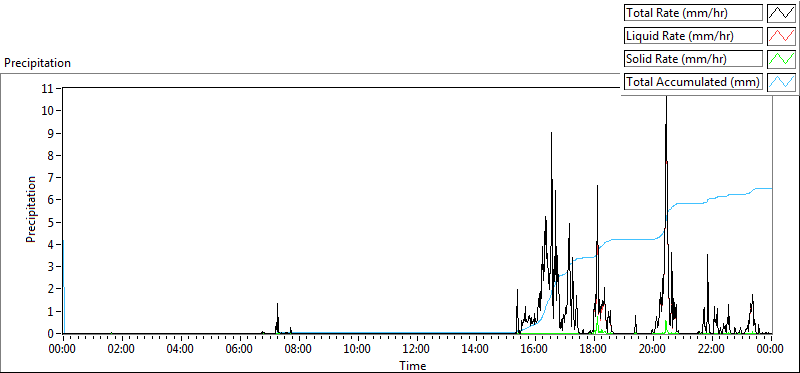
Task: Click the Liquid Rate red line-style icon
Action: 781,35
